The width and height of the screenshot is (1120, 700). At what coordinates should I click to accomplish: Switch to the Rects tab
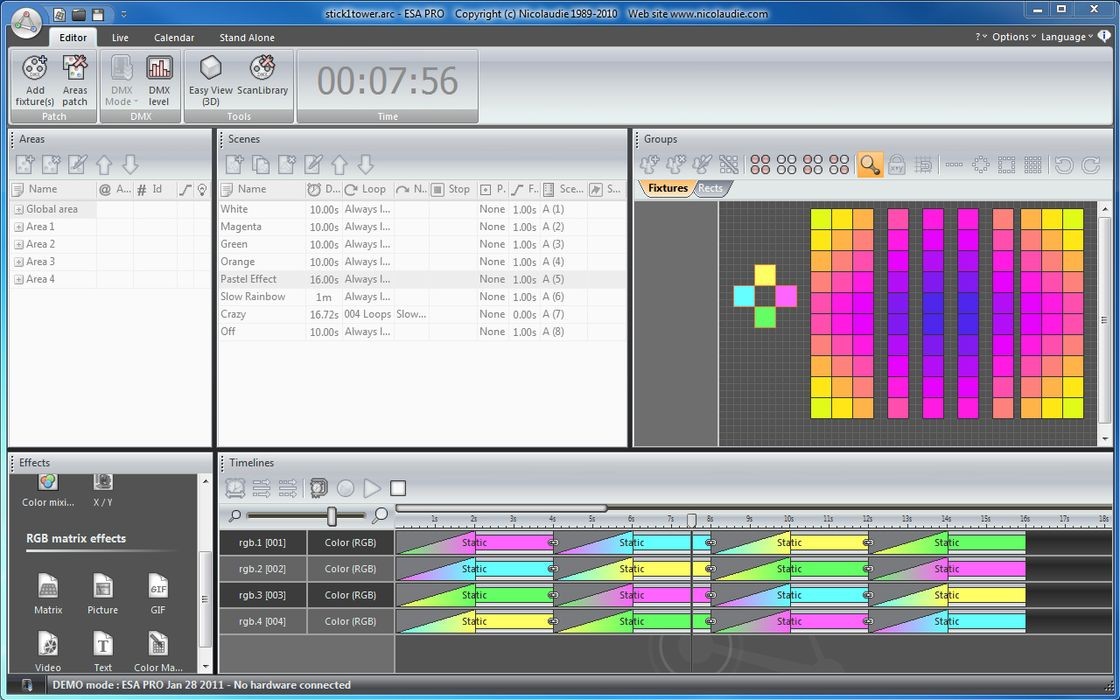point(711,188)
